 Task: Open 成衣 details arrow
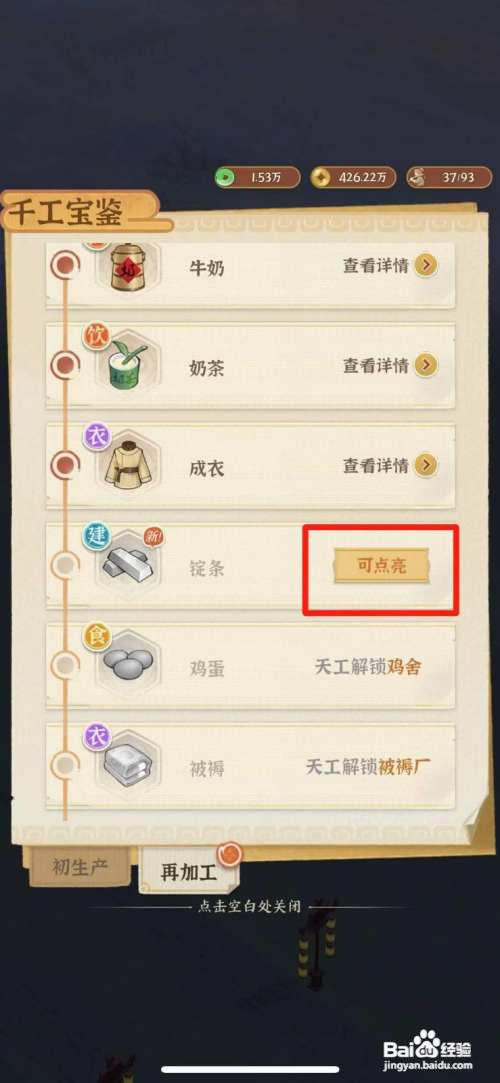tap(426, 465)
